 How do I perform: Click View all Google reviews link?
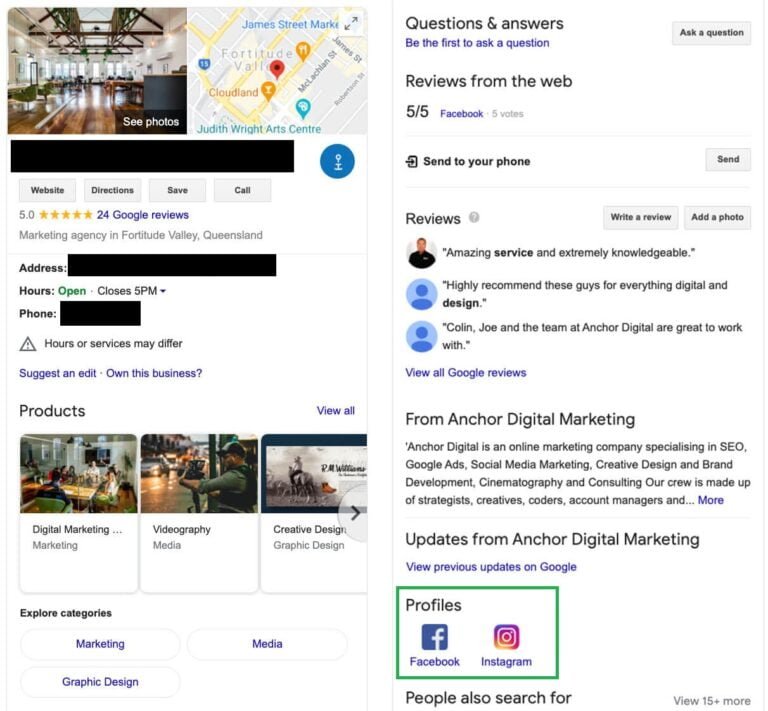465,373
